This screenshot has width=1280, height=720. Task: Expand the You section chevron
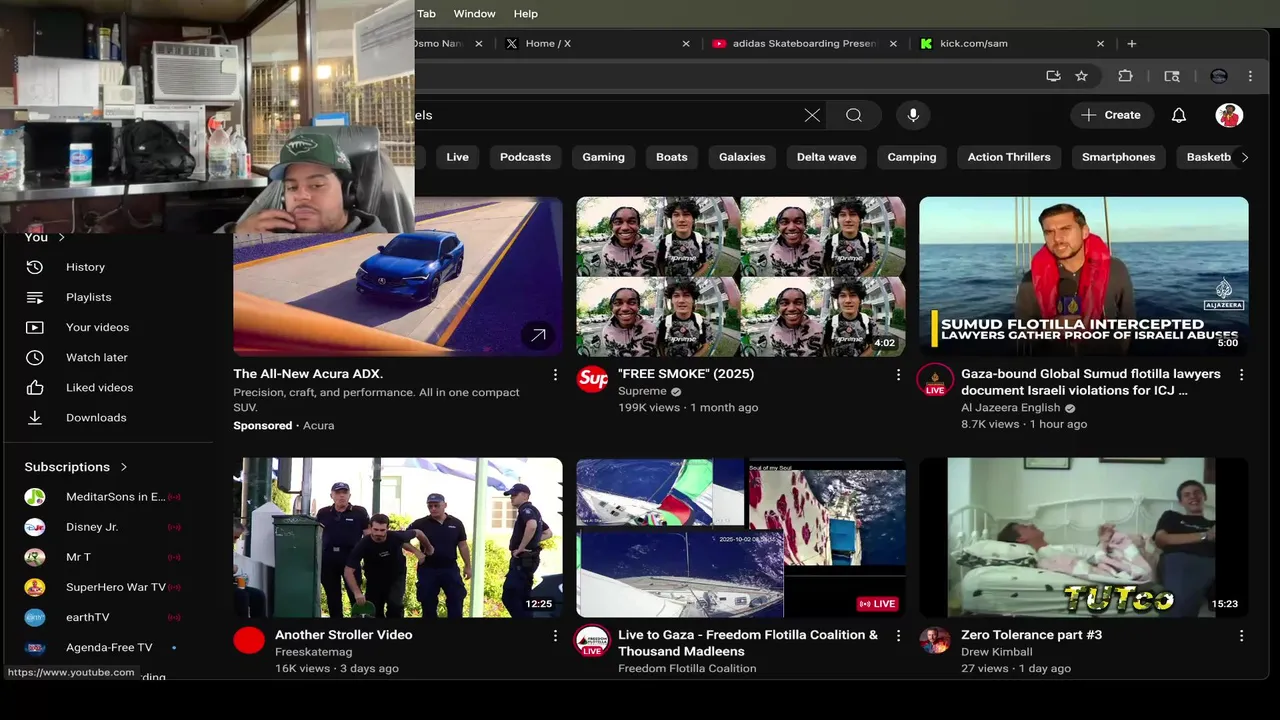[61, 237]
